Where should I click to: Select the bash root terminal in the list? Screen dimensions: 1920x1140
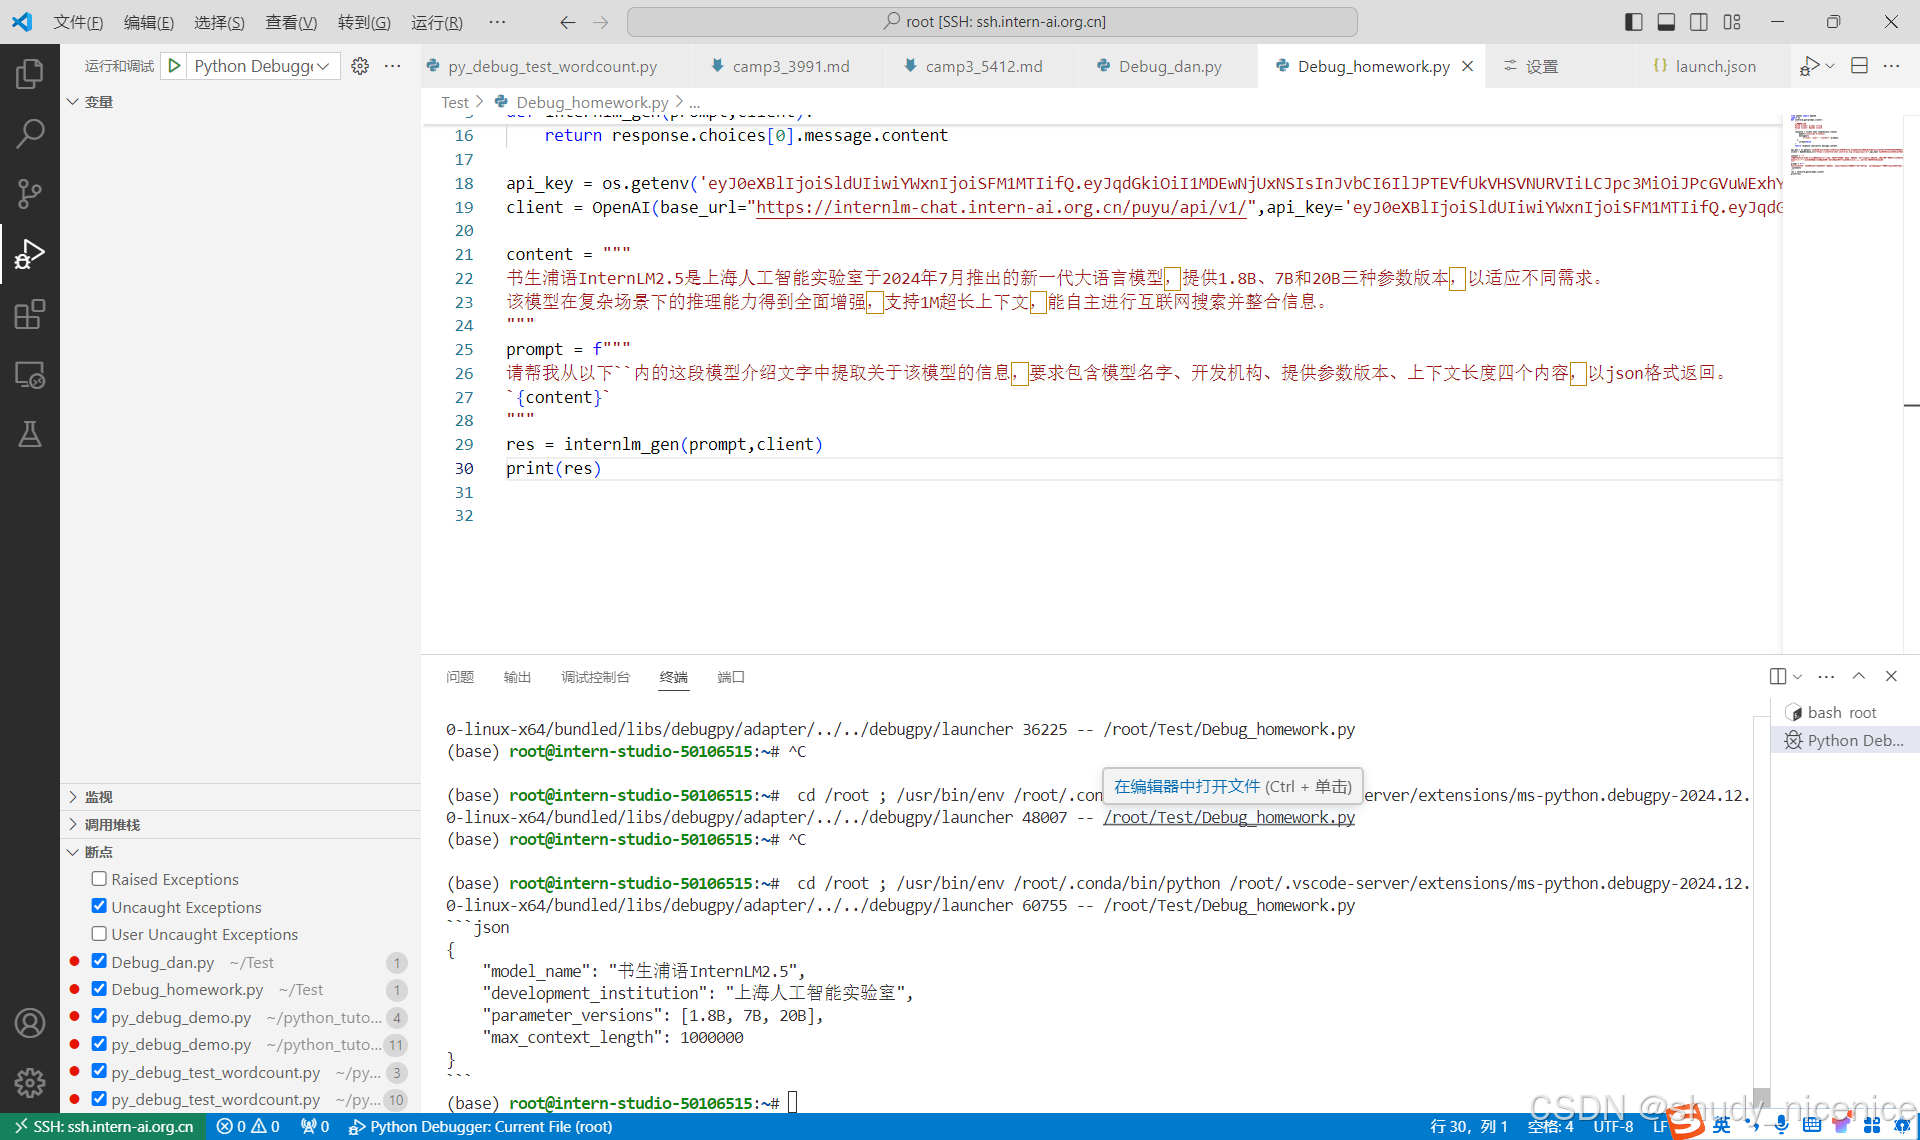click(x=1840, y=712)
